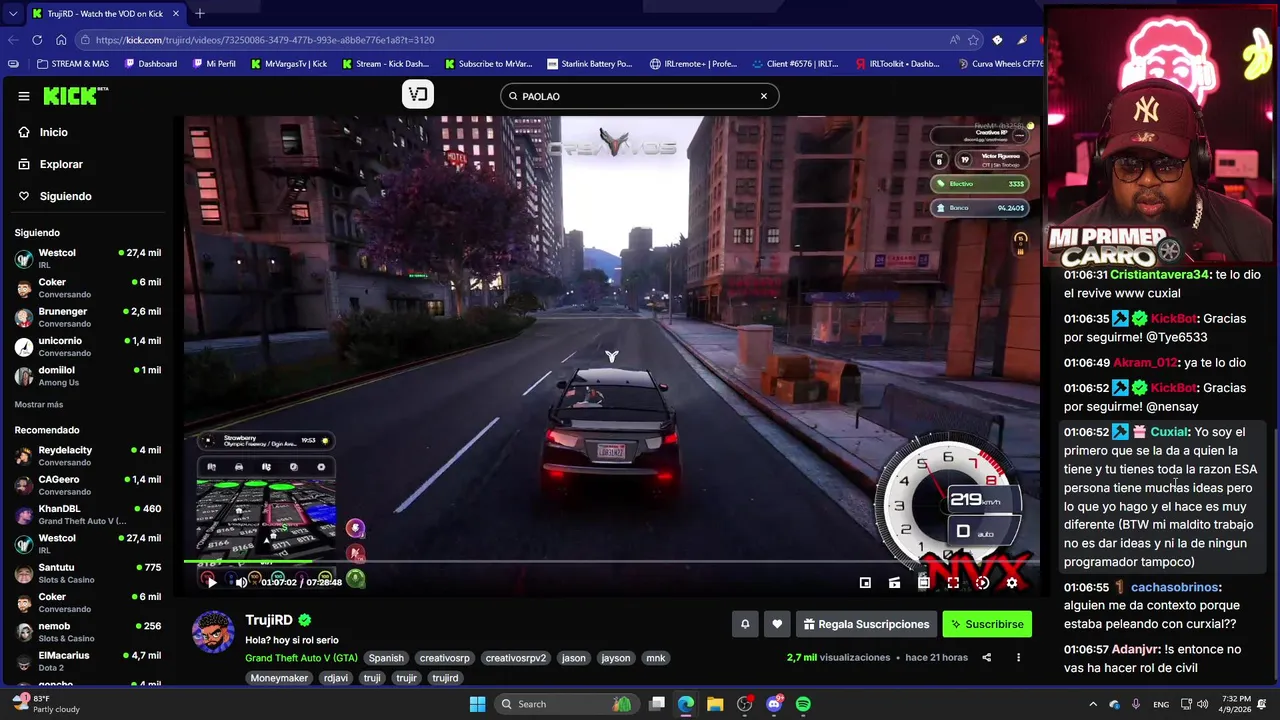This screenshot has height=720, width=1280.
Task: Select the Moneymaker tag
Action: coord(279,678)
